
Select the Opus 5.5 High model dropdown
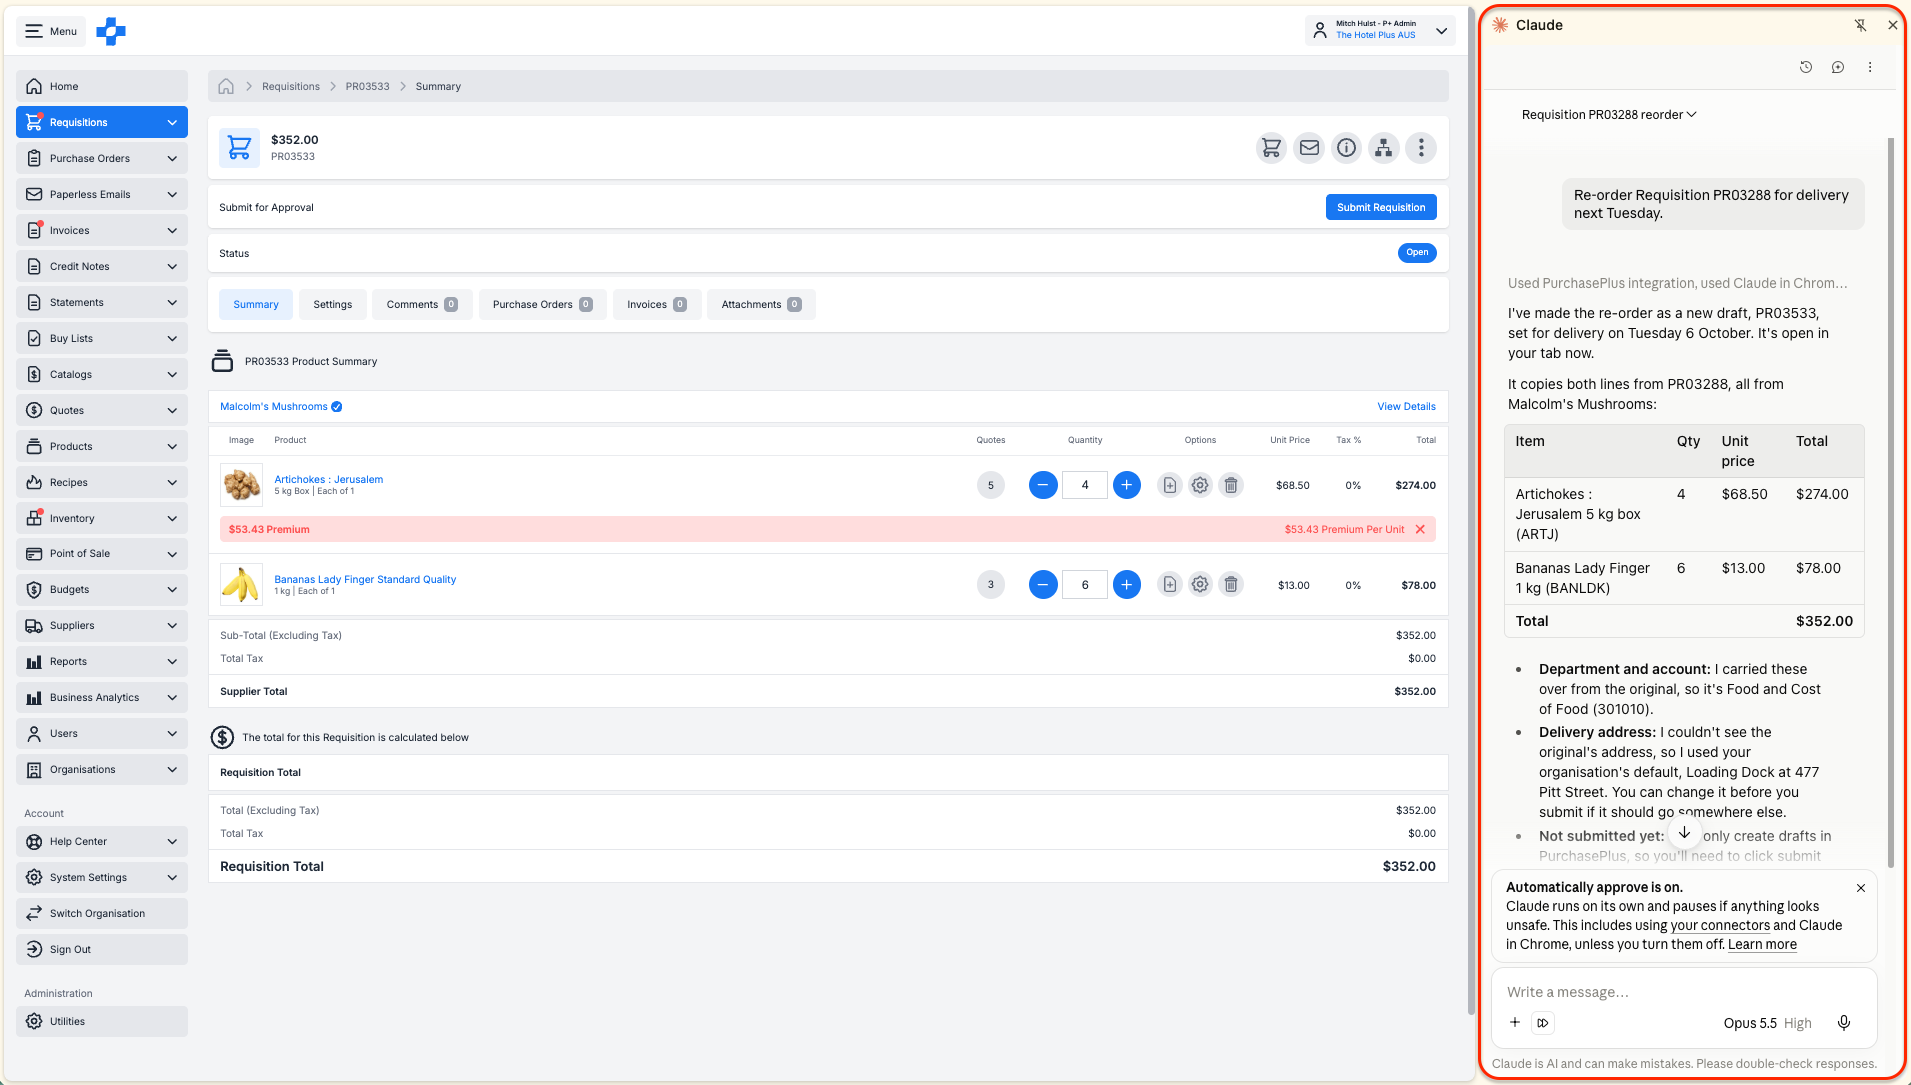tap(1767, 1023)
